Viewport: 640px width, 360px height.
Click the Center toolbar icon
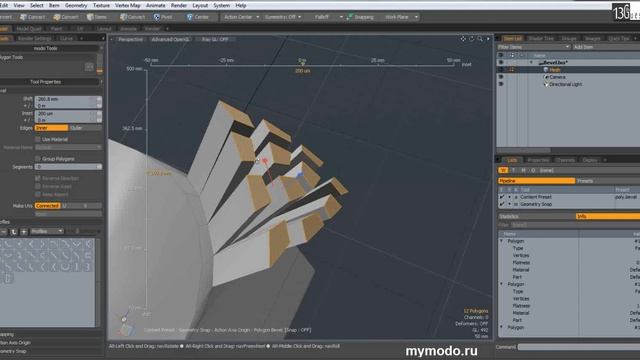click(x=189, y=17)
